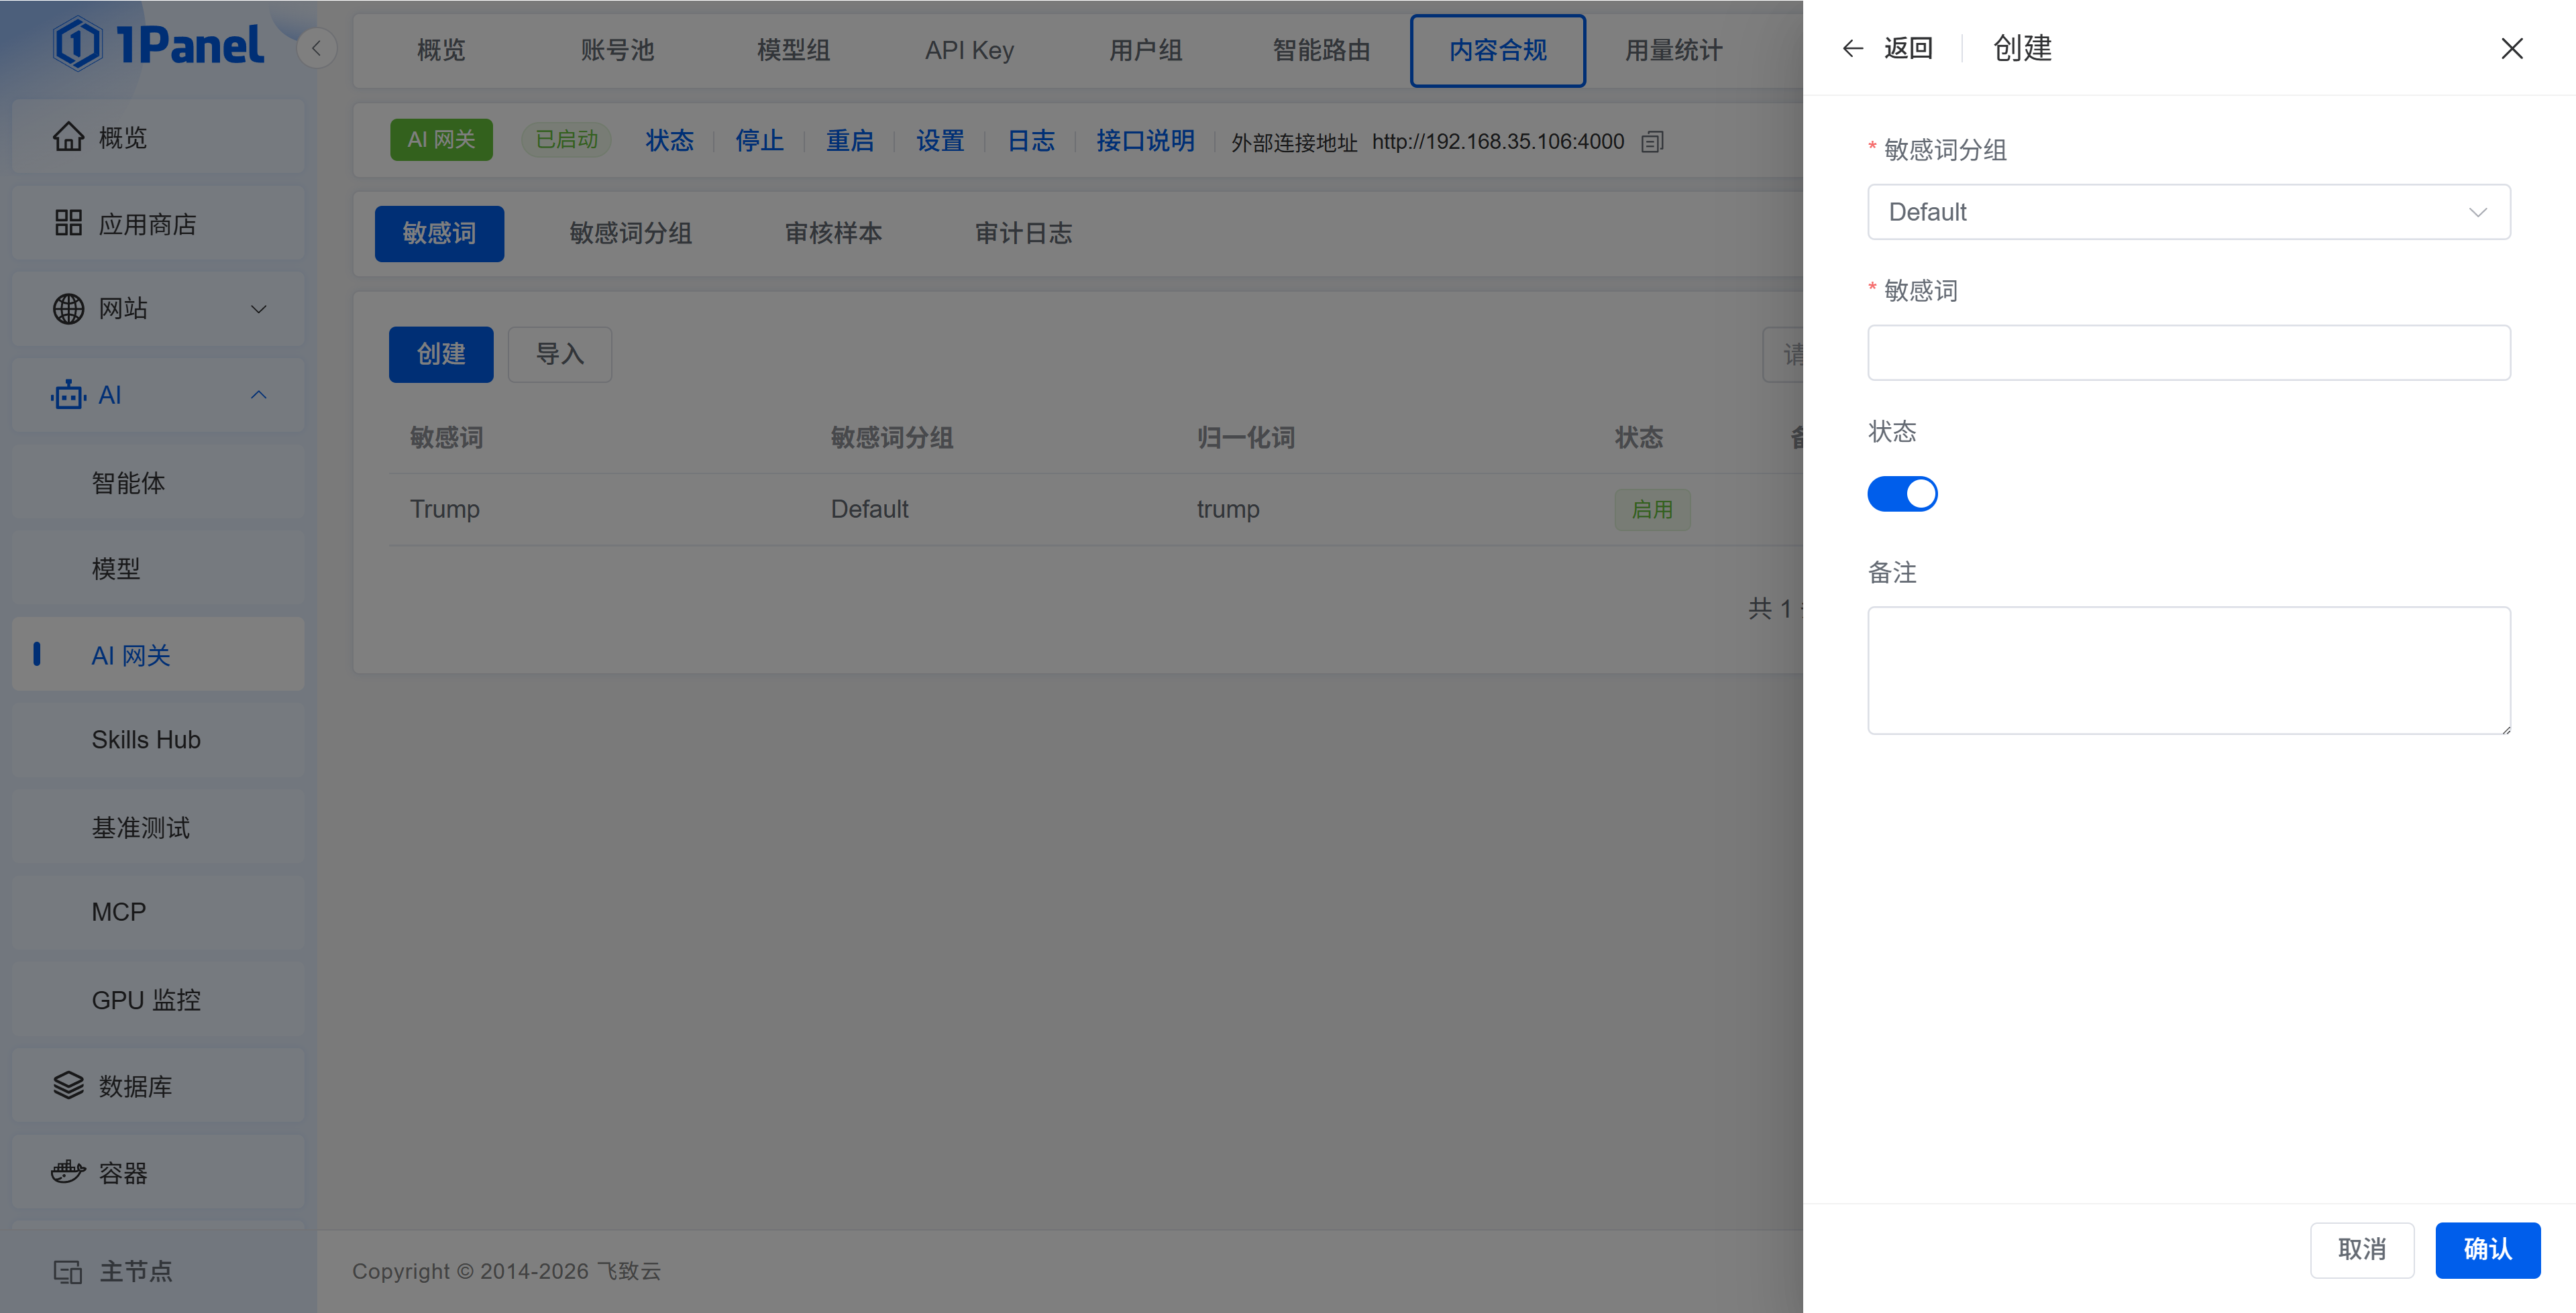Click the home icon beside 概览
This screenshot has height=1313, width=2576.
pyautogui.click(x=68, y=137)
